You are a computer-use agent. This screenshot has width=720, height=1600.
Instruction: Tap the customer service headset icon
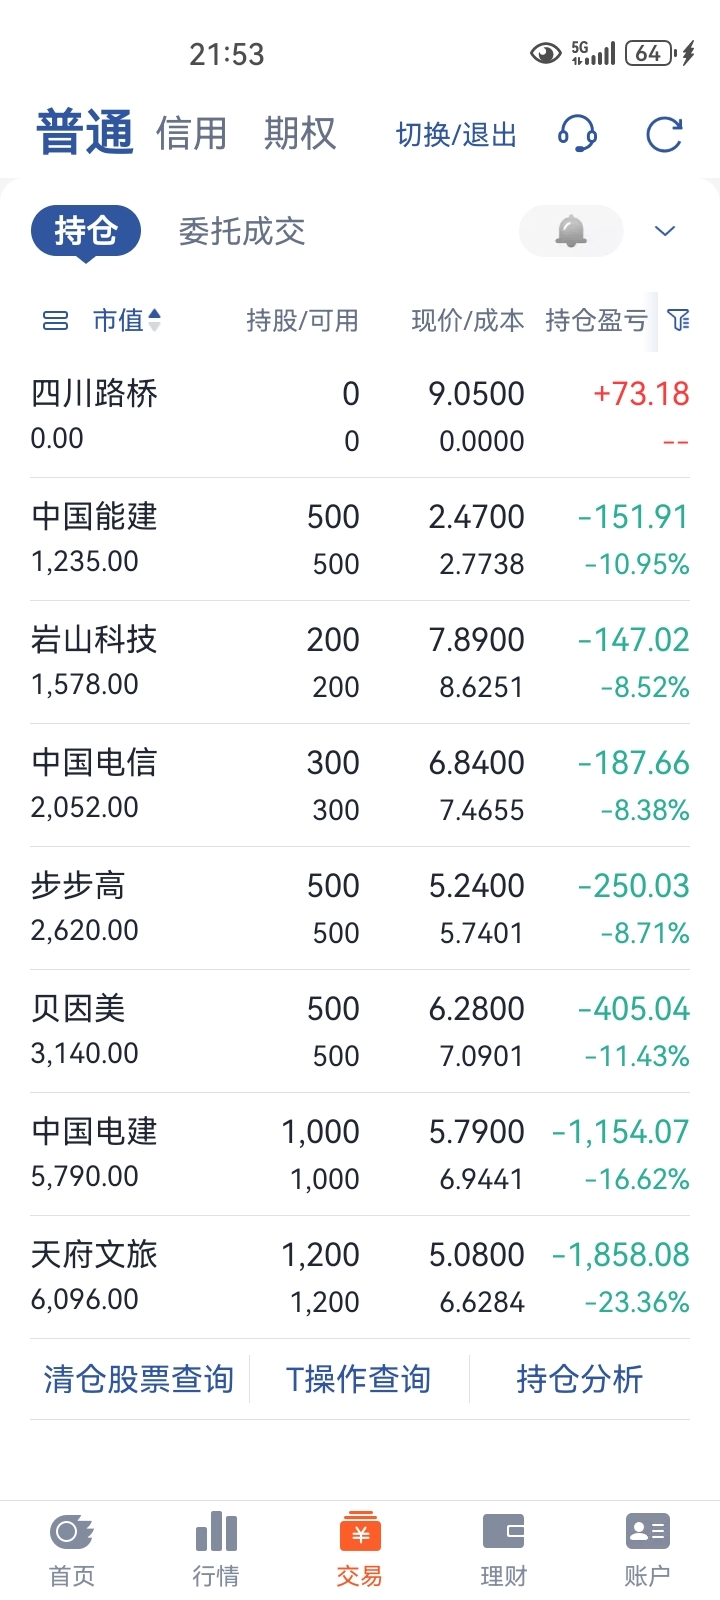(577, 134)
